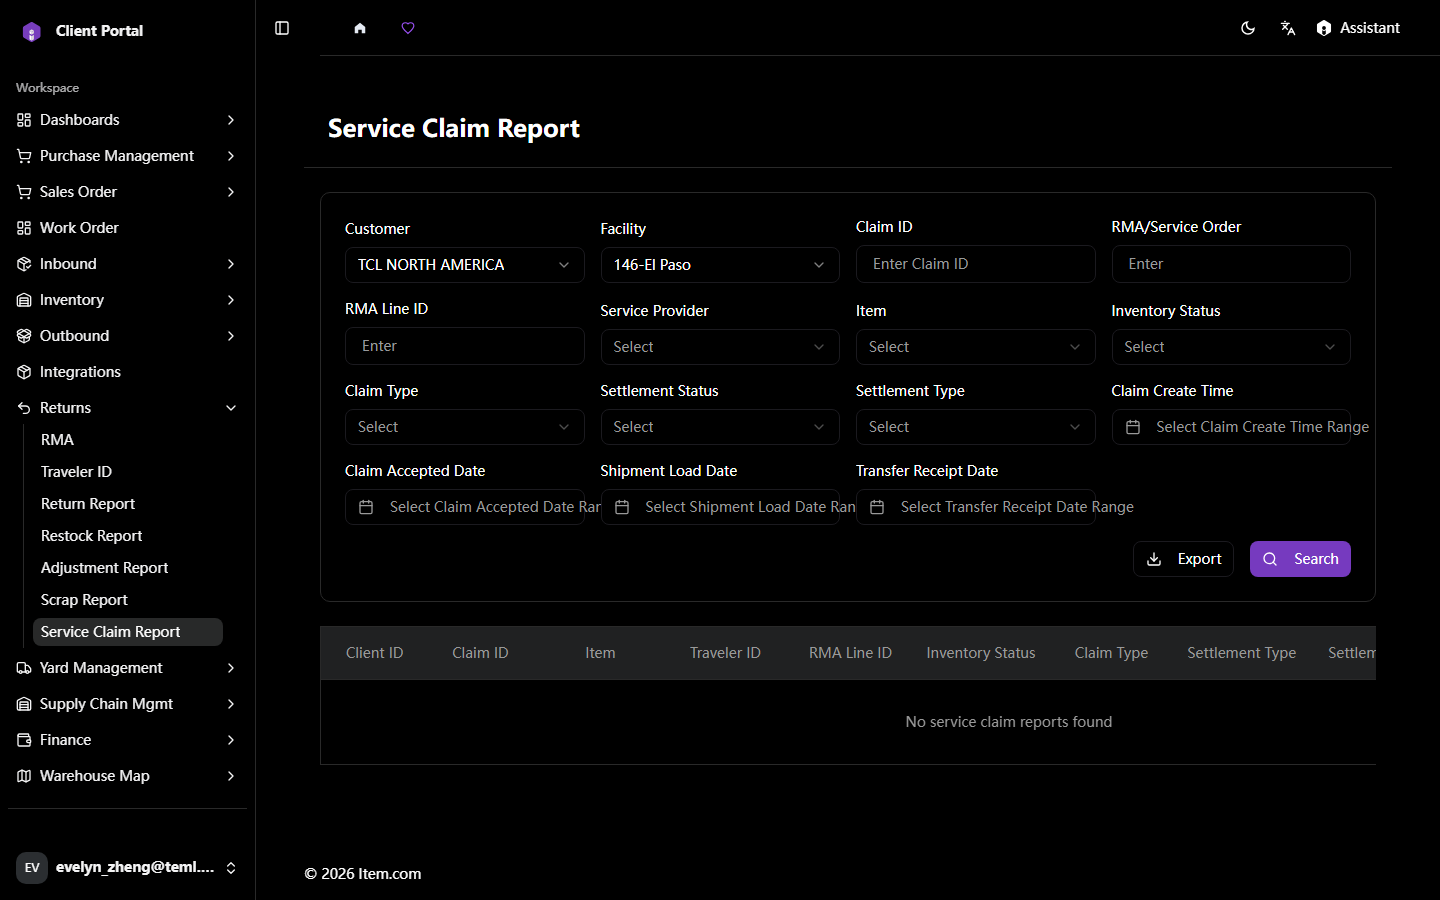1440x900 pixels.
Task: Open the Settlement Status dropdown
Action: coord(720,427)
